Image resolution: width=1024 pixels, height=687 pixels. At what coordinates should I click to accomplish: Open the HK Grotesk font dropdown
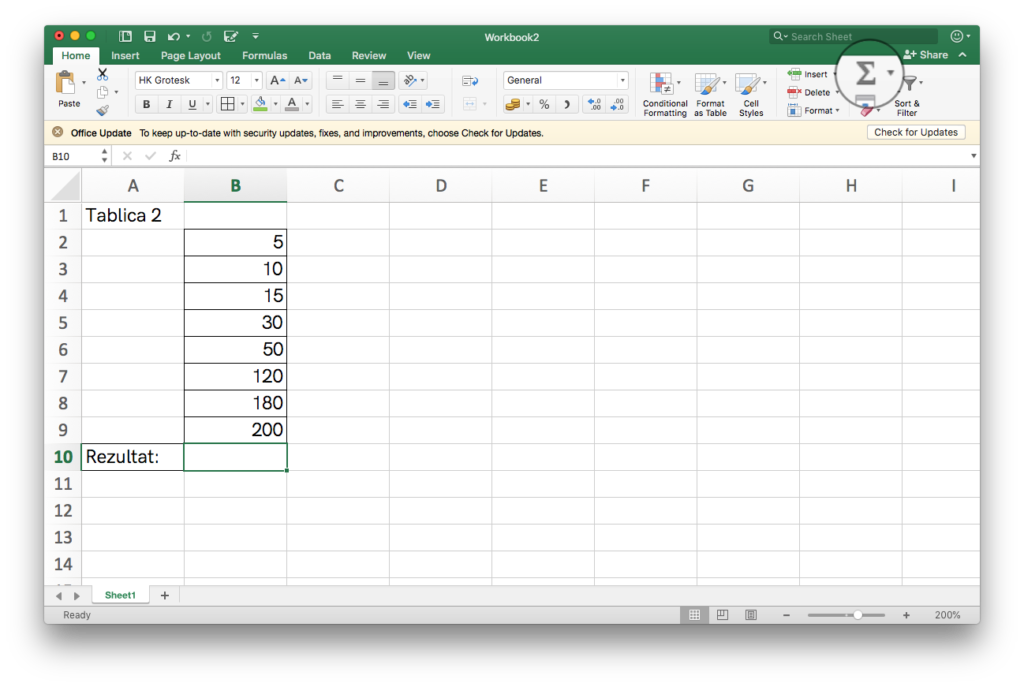pyautogui.click(x=217, y=80)
